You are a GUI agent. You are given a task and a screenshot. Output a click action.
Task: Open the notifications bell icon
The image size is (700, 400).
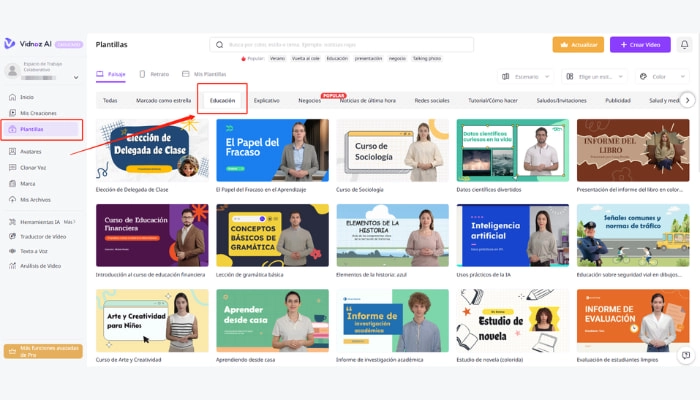click(684, 45)
